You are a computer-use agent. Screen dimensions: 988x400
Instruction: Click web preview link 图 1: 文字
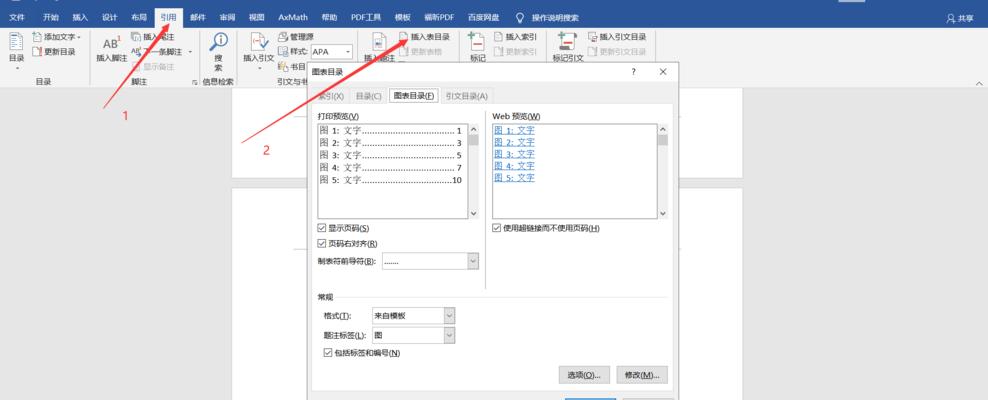click(x=514, y=130)
